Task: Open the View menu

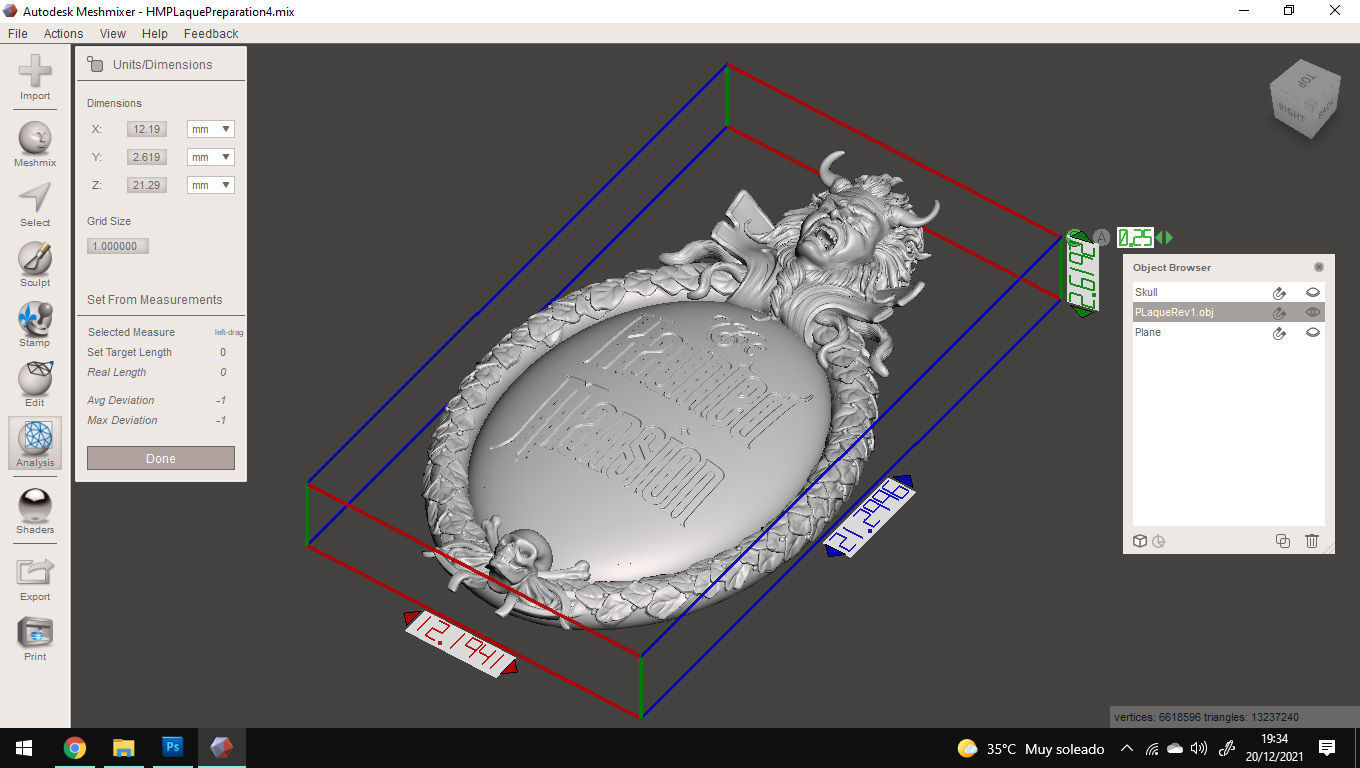Action: click(113, 33)
